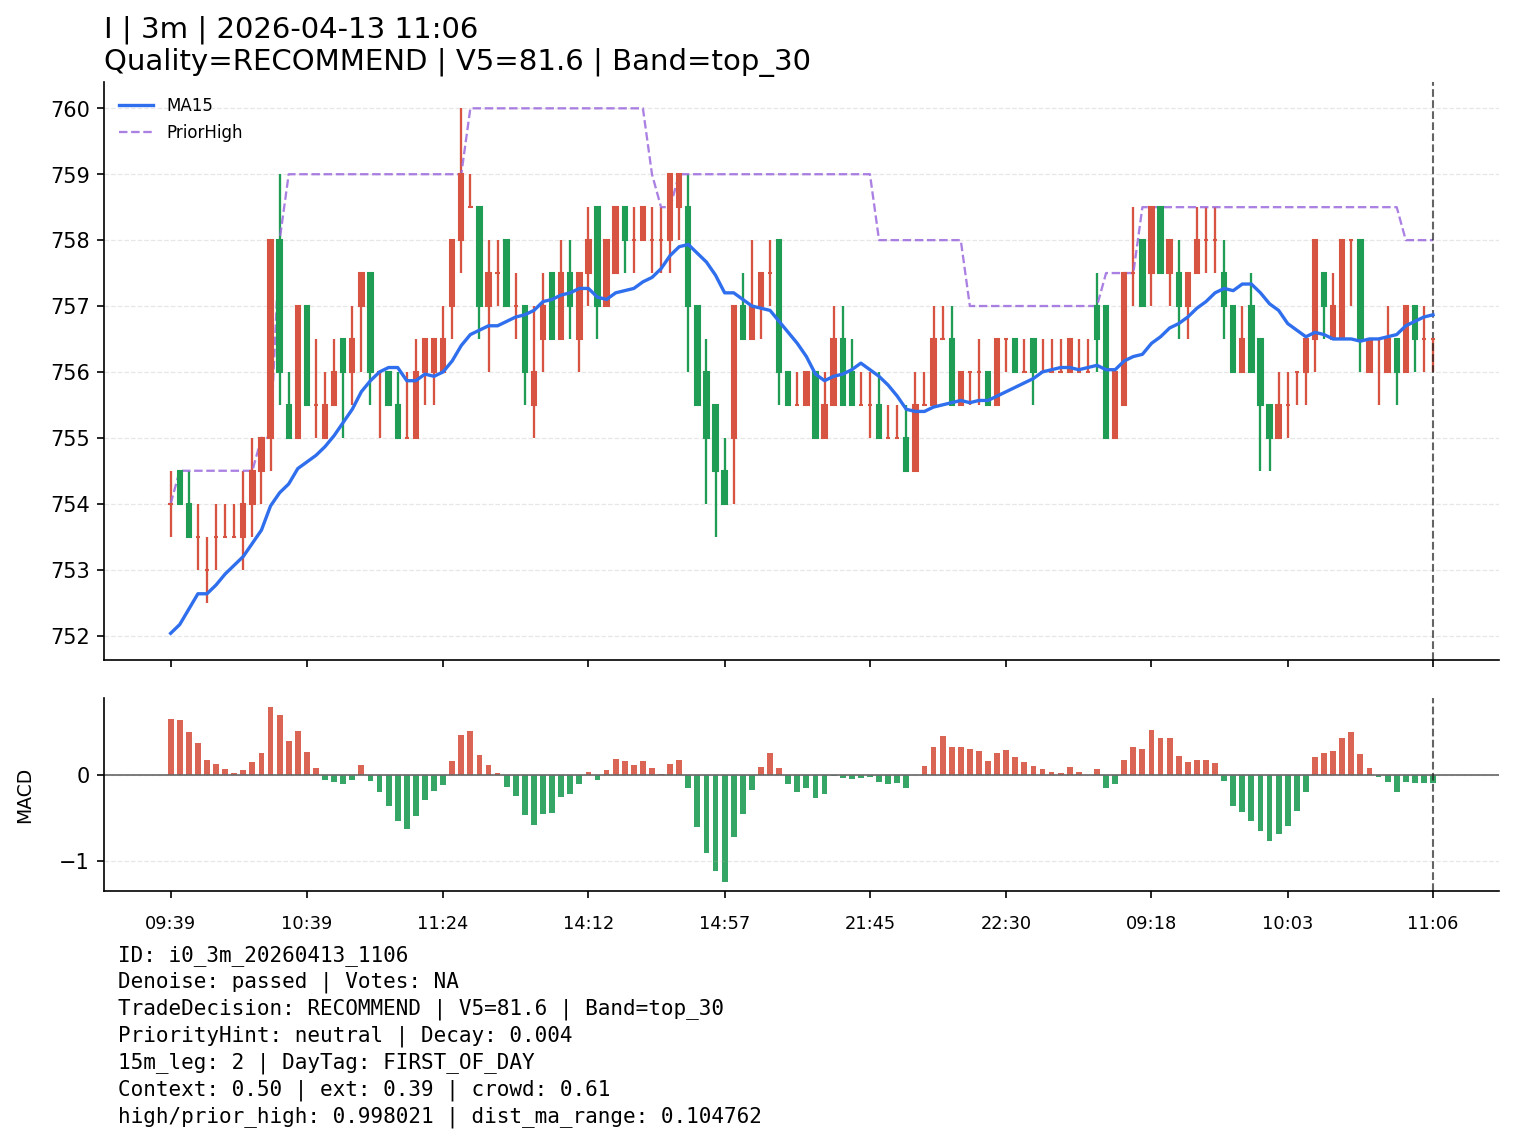This screenshot has width=1514, height=1143.
Task: Click the 14:57 time axis label
Action: 725,923
